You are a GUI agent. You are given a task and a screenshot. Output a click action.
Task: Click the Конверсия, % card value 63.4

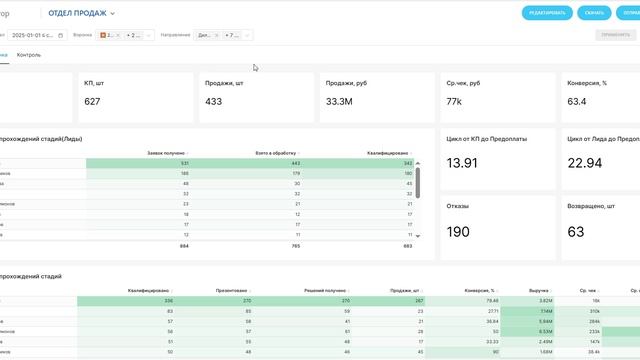point(577,102)
